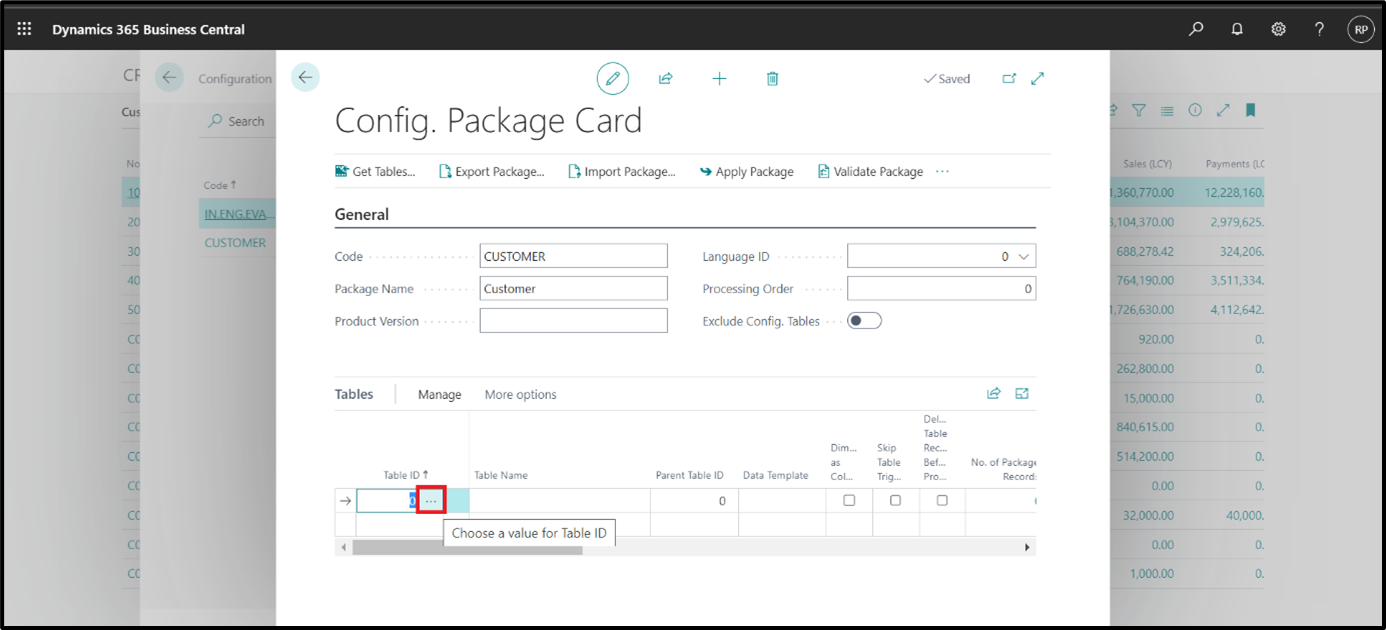Share the Tables subpage
This screenshot has height=630, width=1386.
click(993, 394)
